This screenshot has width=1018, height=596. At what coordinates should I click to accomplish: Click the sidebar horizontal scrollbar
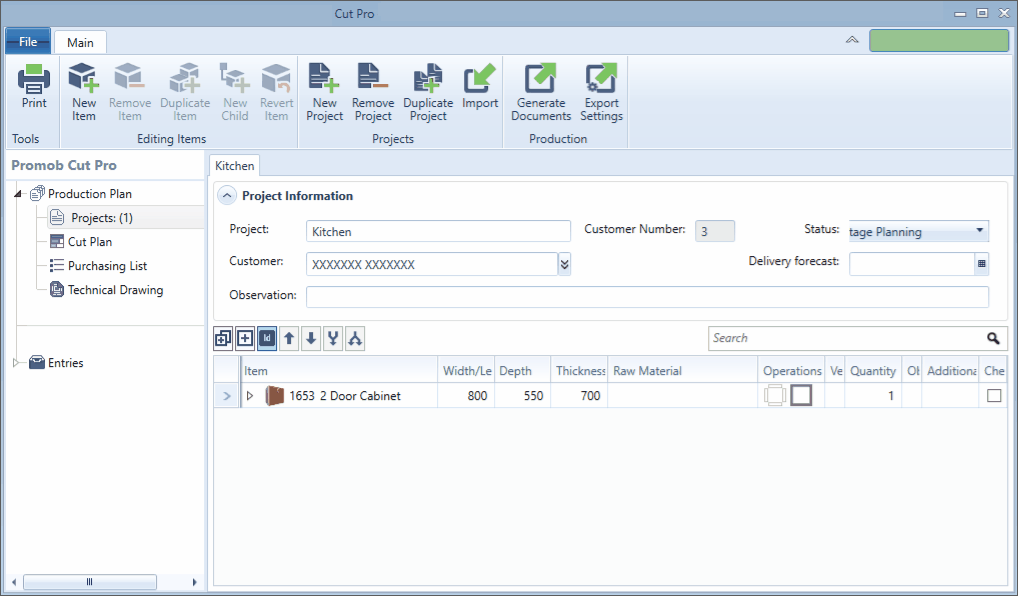coord(89,582)
